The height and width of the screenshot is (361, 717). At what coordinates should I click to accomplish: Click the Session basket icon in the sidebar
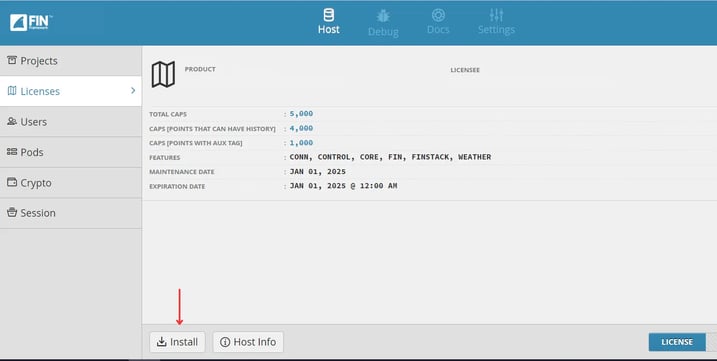tap(12, 212)
